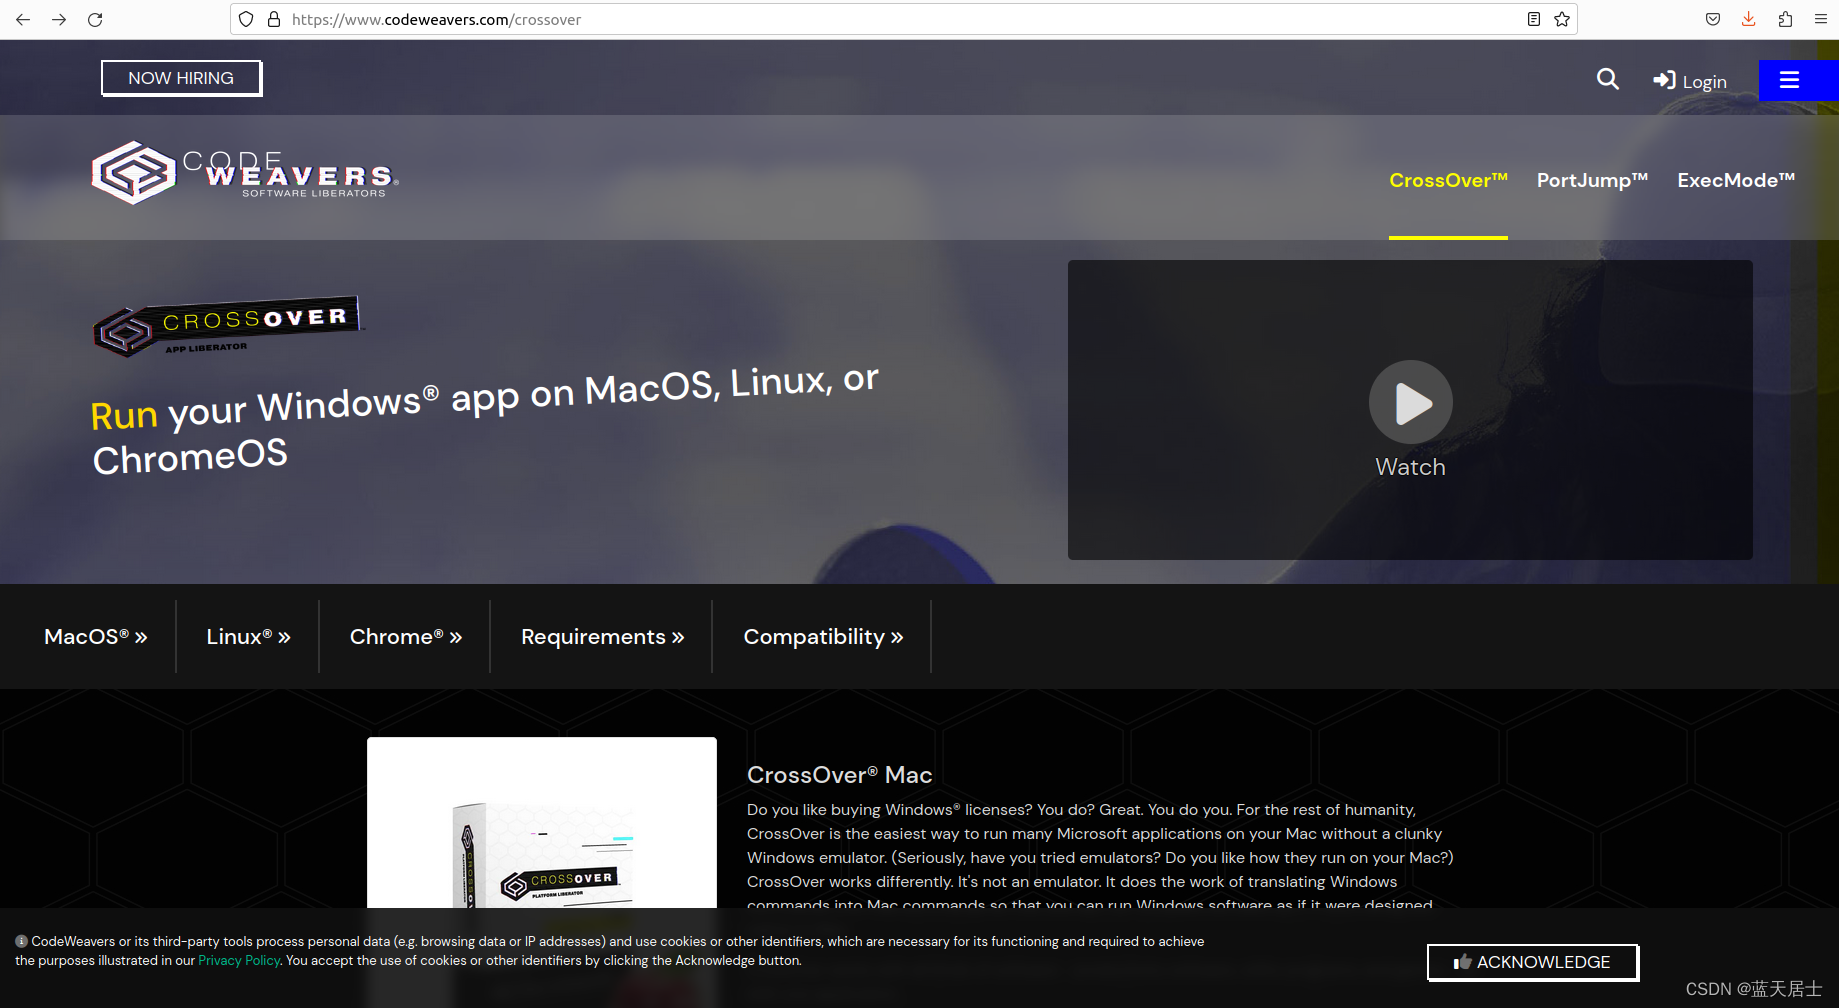Open the Linux® » section link
Viewport: 1839px width, 1008px height.
(x=248, y=637)
